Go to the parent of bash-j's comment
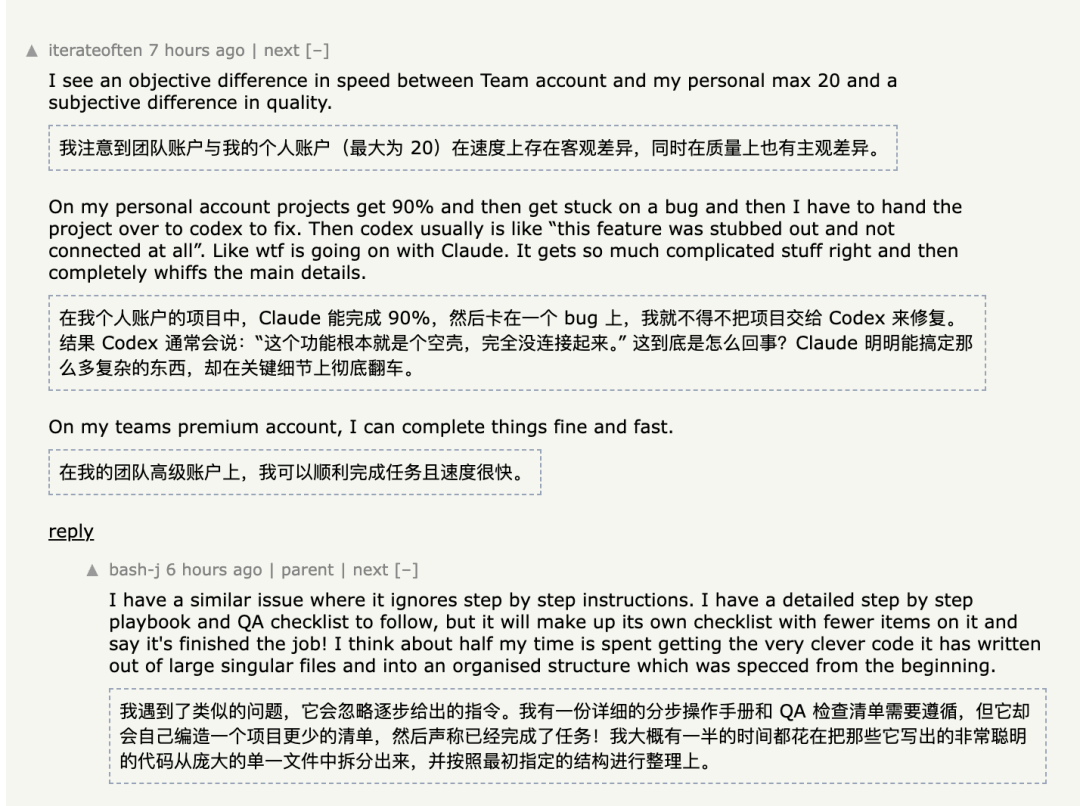The image size is (1080, 806). (x=307, y=569)
